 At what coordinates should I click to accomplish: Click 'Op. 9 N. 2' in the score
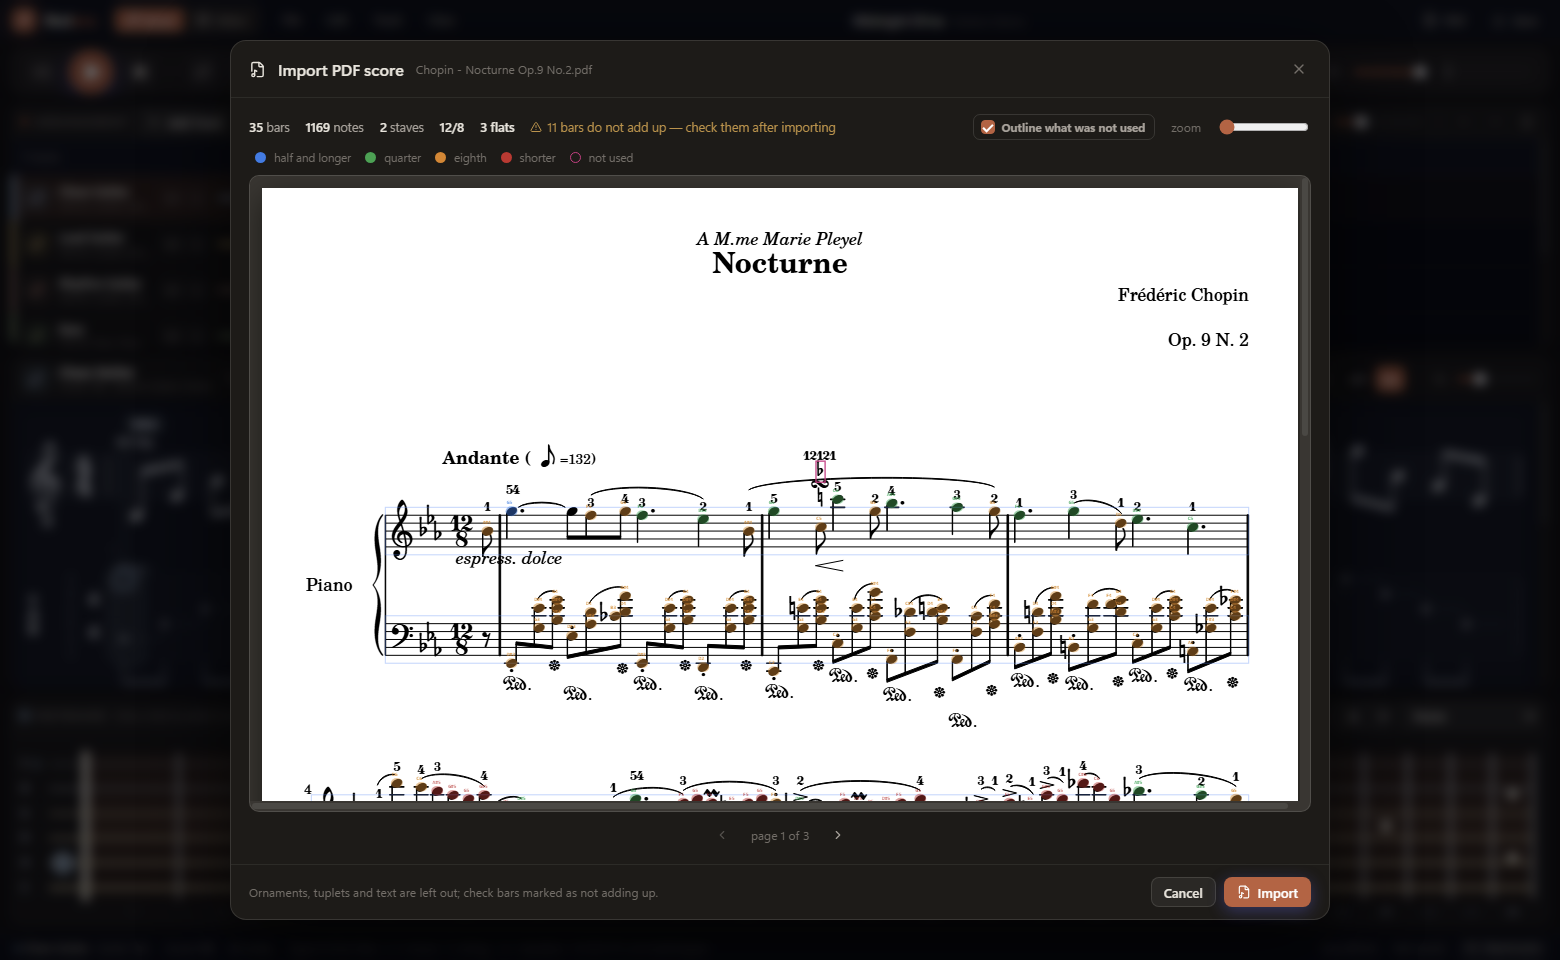[x=1208, y=340]
